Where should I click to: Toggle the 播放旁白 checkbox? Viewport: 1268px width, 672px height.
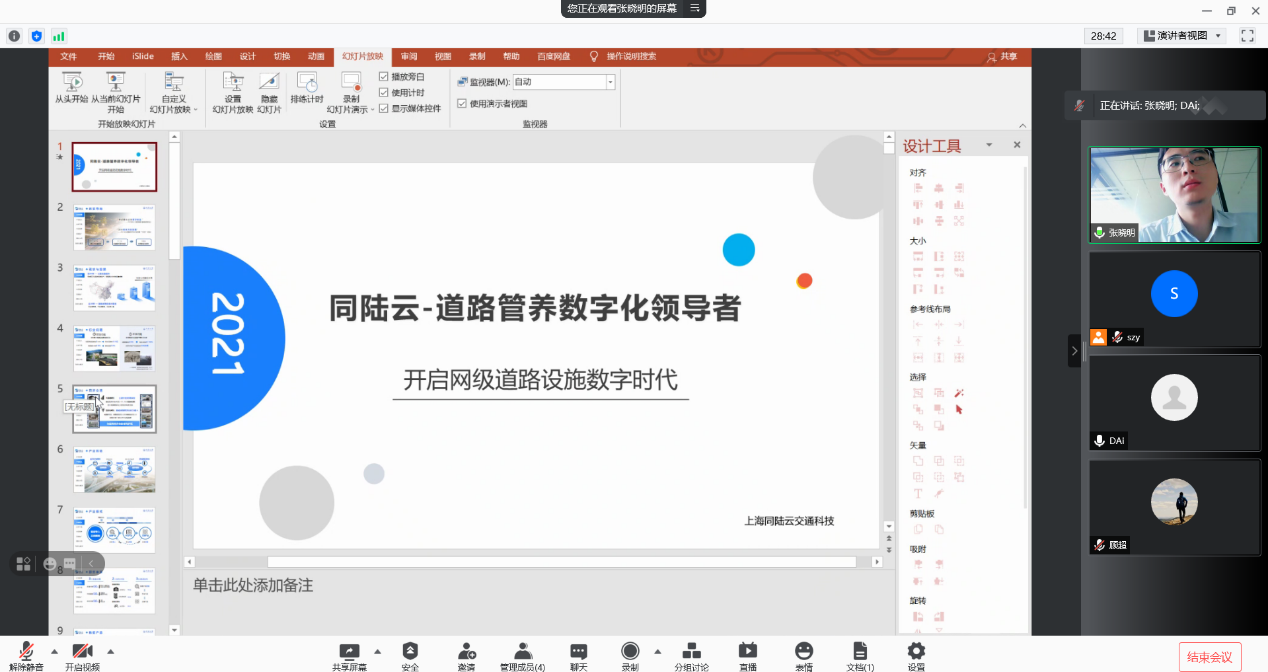(x=384, y=77)
